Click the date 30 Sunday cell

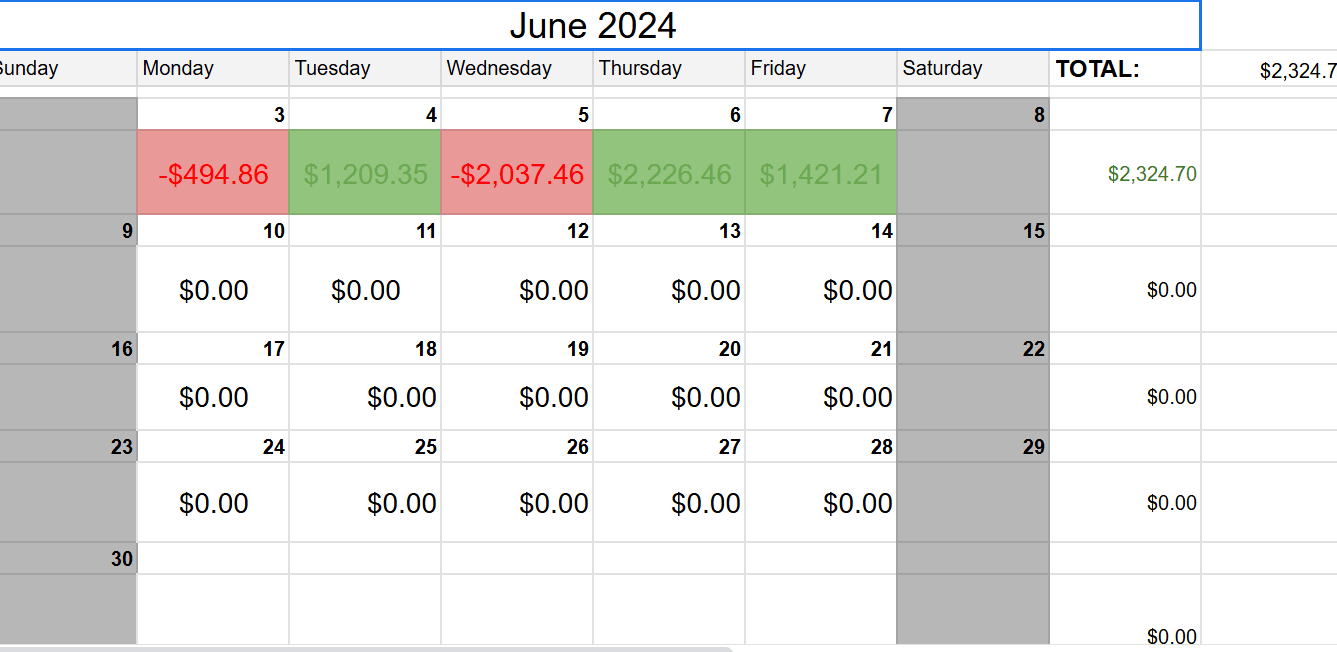pos(68,559)
